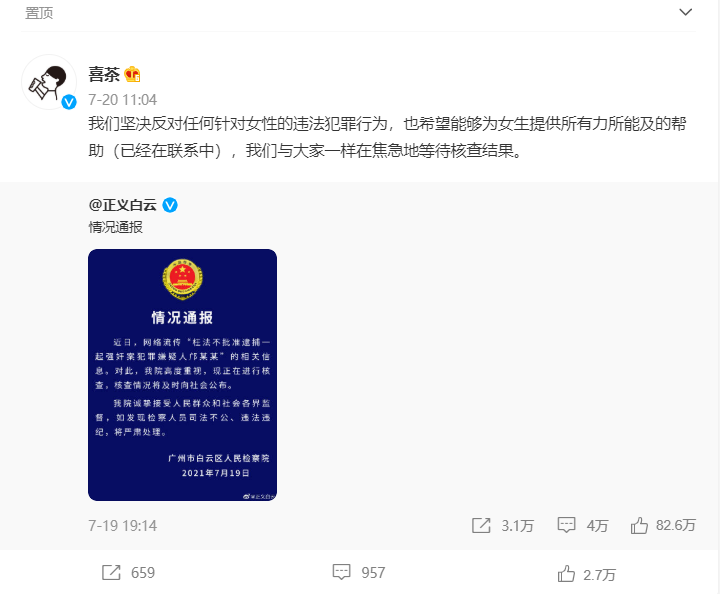Click the 喜茶 account name

[104, 74]
